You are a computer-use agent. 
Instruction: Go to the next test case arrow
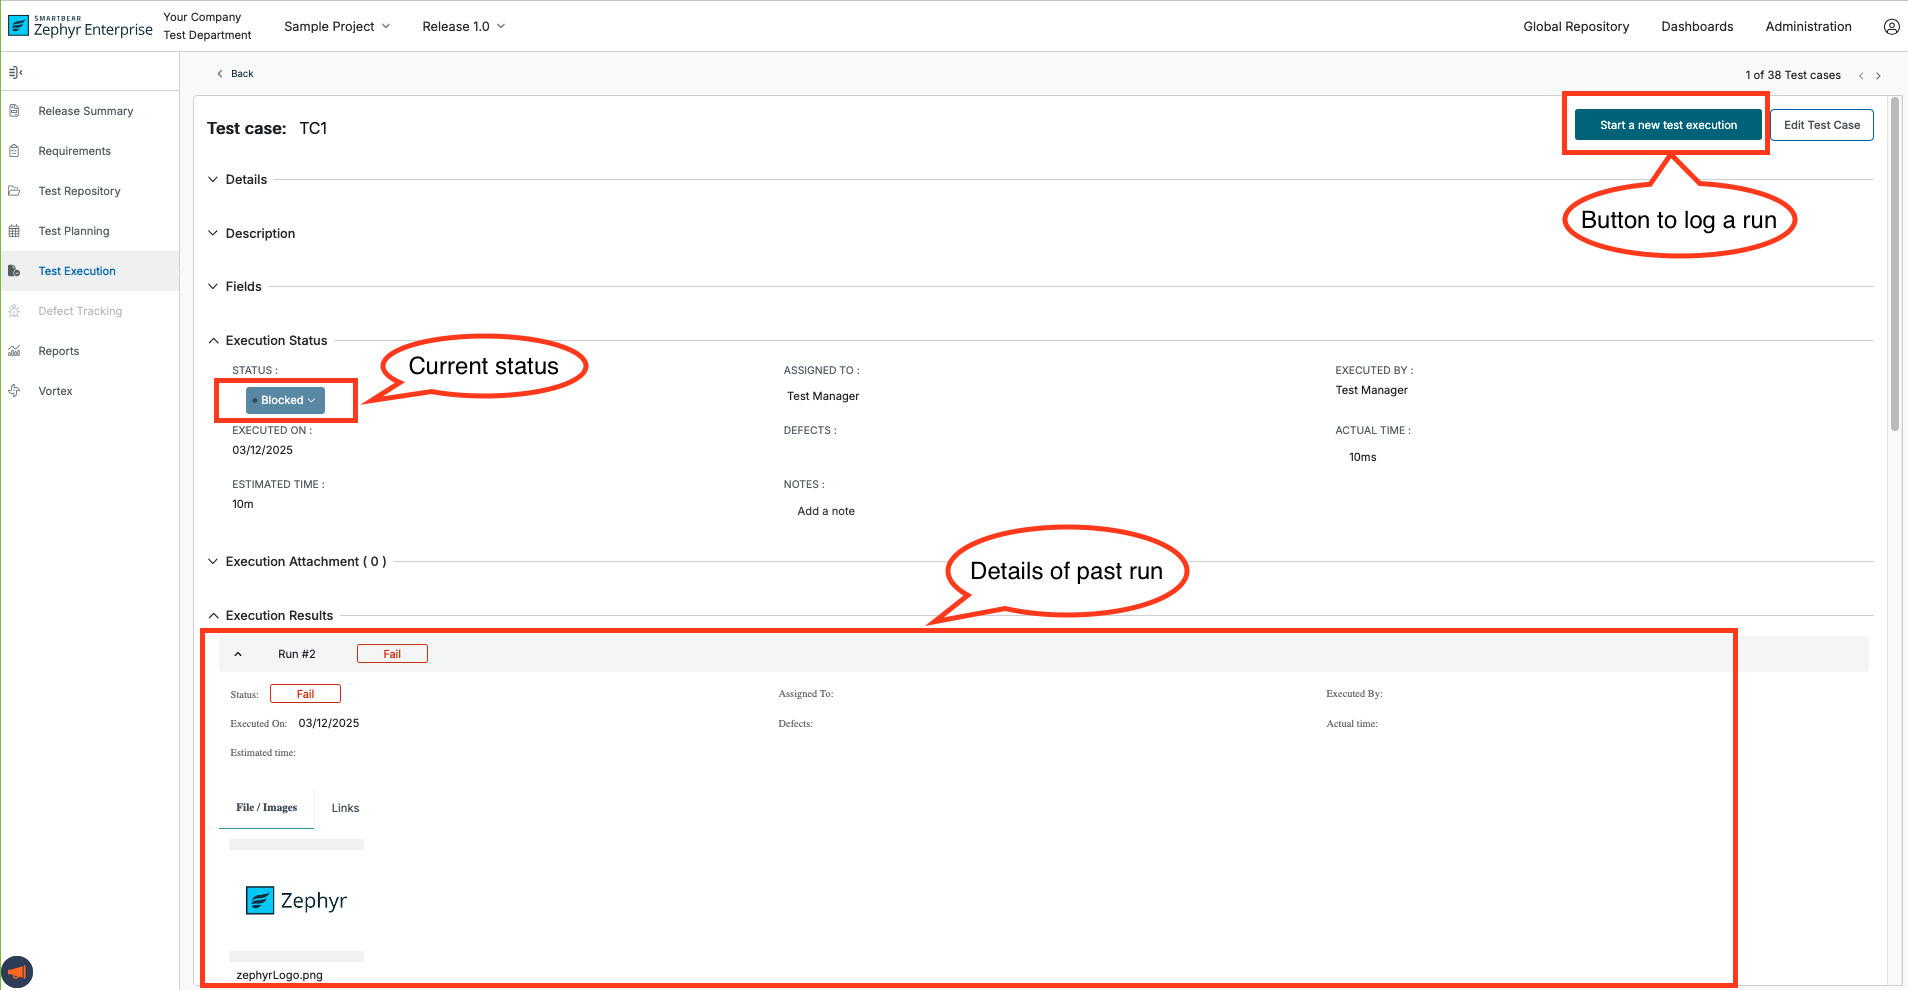pos(1878,76)
